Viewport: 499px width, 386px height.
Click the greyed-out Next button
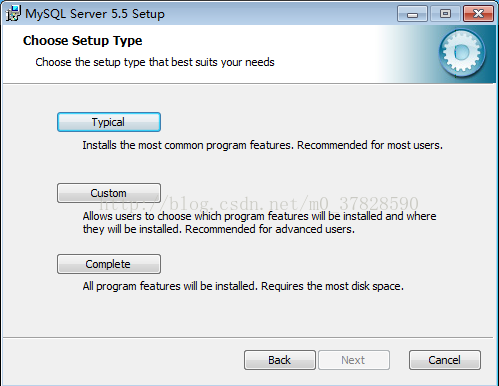(354, 360)
